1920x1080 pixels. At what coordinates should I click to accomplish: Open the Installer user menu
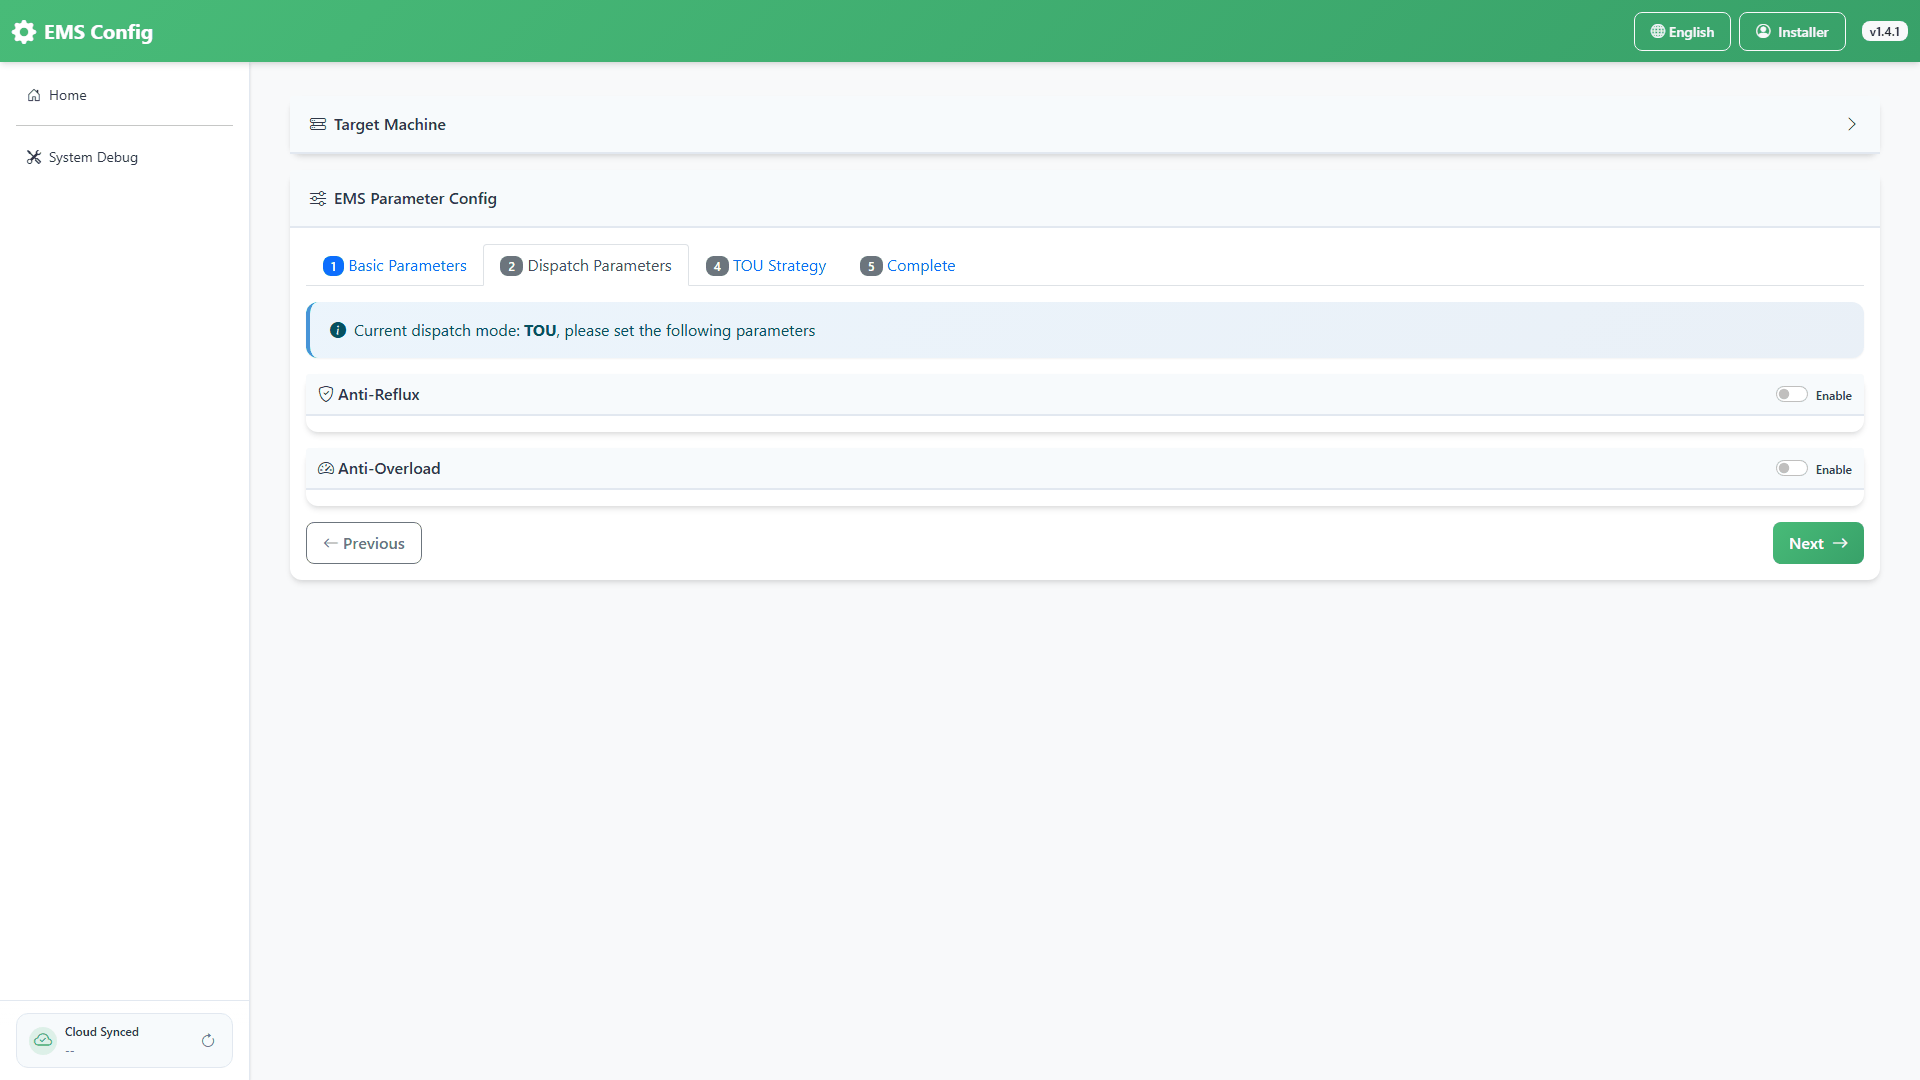pyautogui.click(x=1792, y=32)
